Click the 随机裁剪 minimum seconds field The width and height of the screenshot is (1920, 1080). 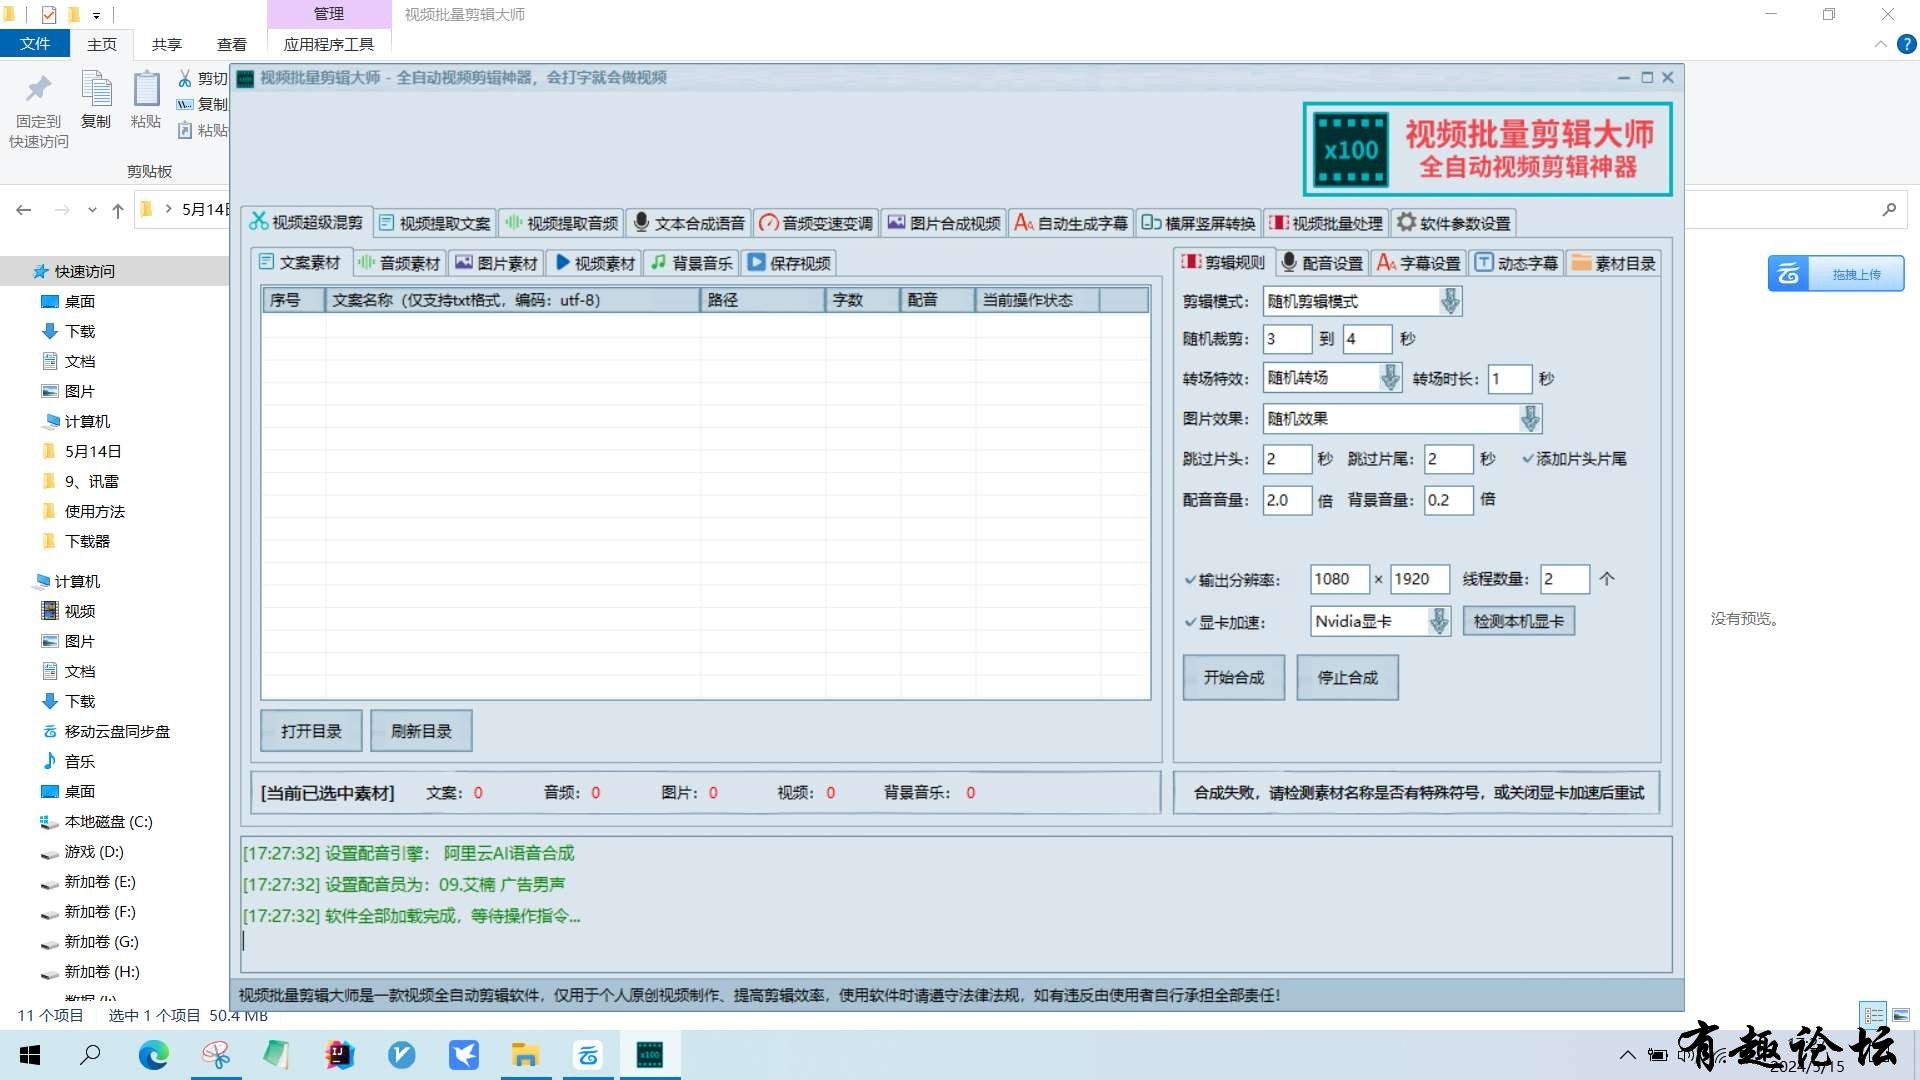click(x=1287, y=339)
